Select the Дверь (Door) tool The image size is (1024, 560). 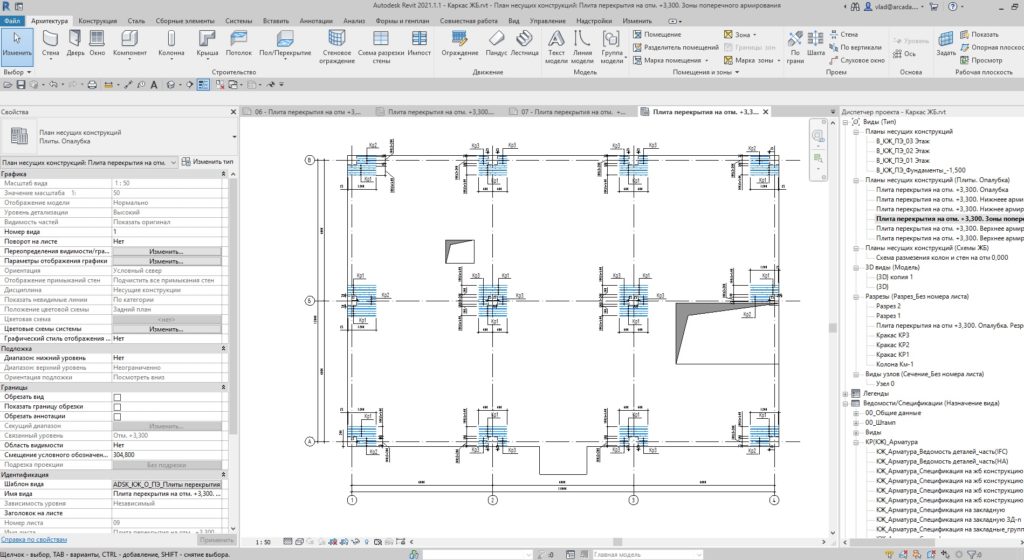[x=76, y=41]
